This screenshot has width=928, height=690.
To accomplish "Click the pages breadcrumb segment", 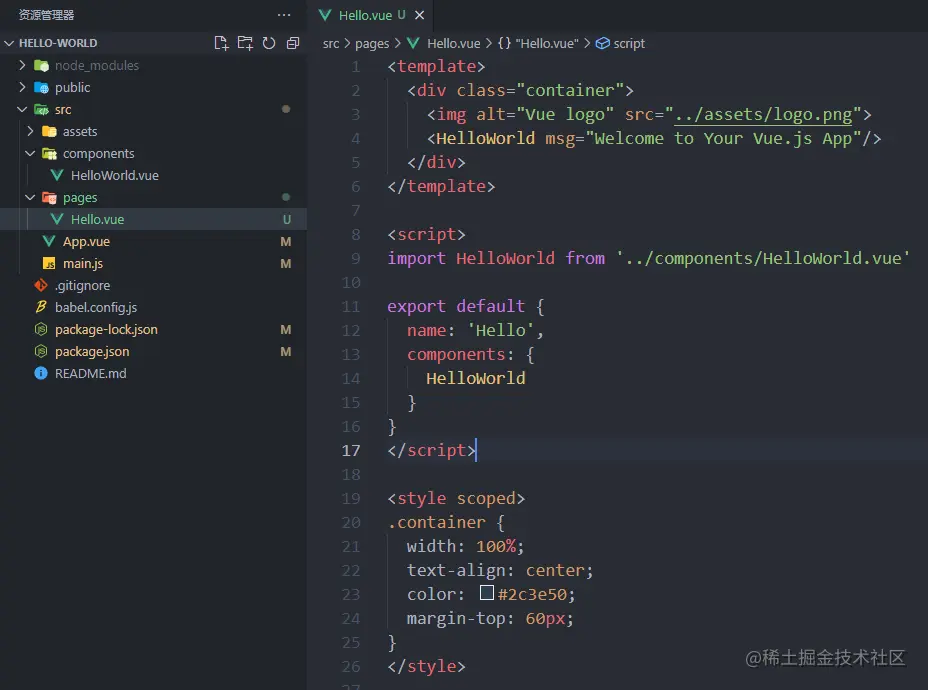I will [372, 43].
